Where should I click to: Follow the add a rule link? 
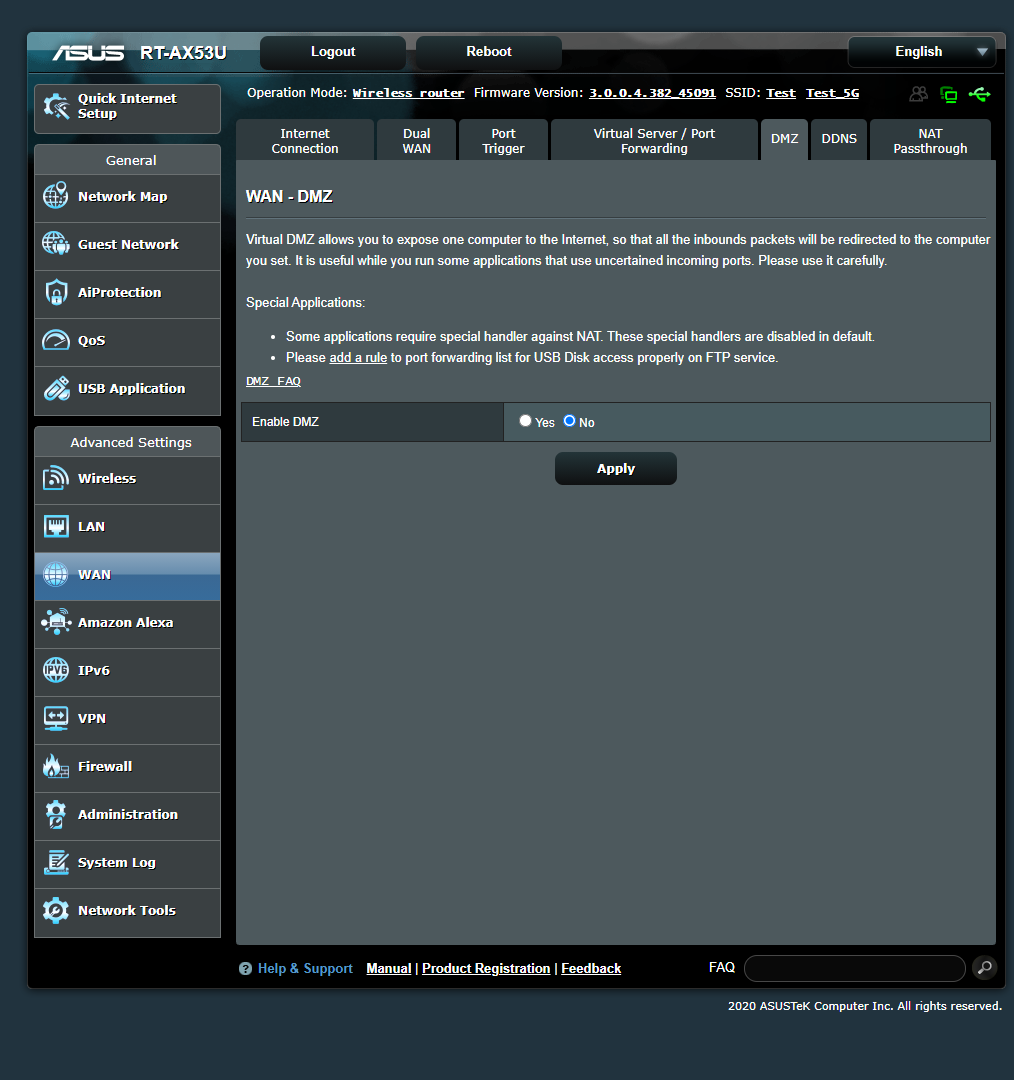pyautogui.click(x=358, y=357)
